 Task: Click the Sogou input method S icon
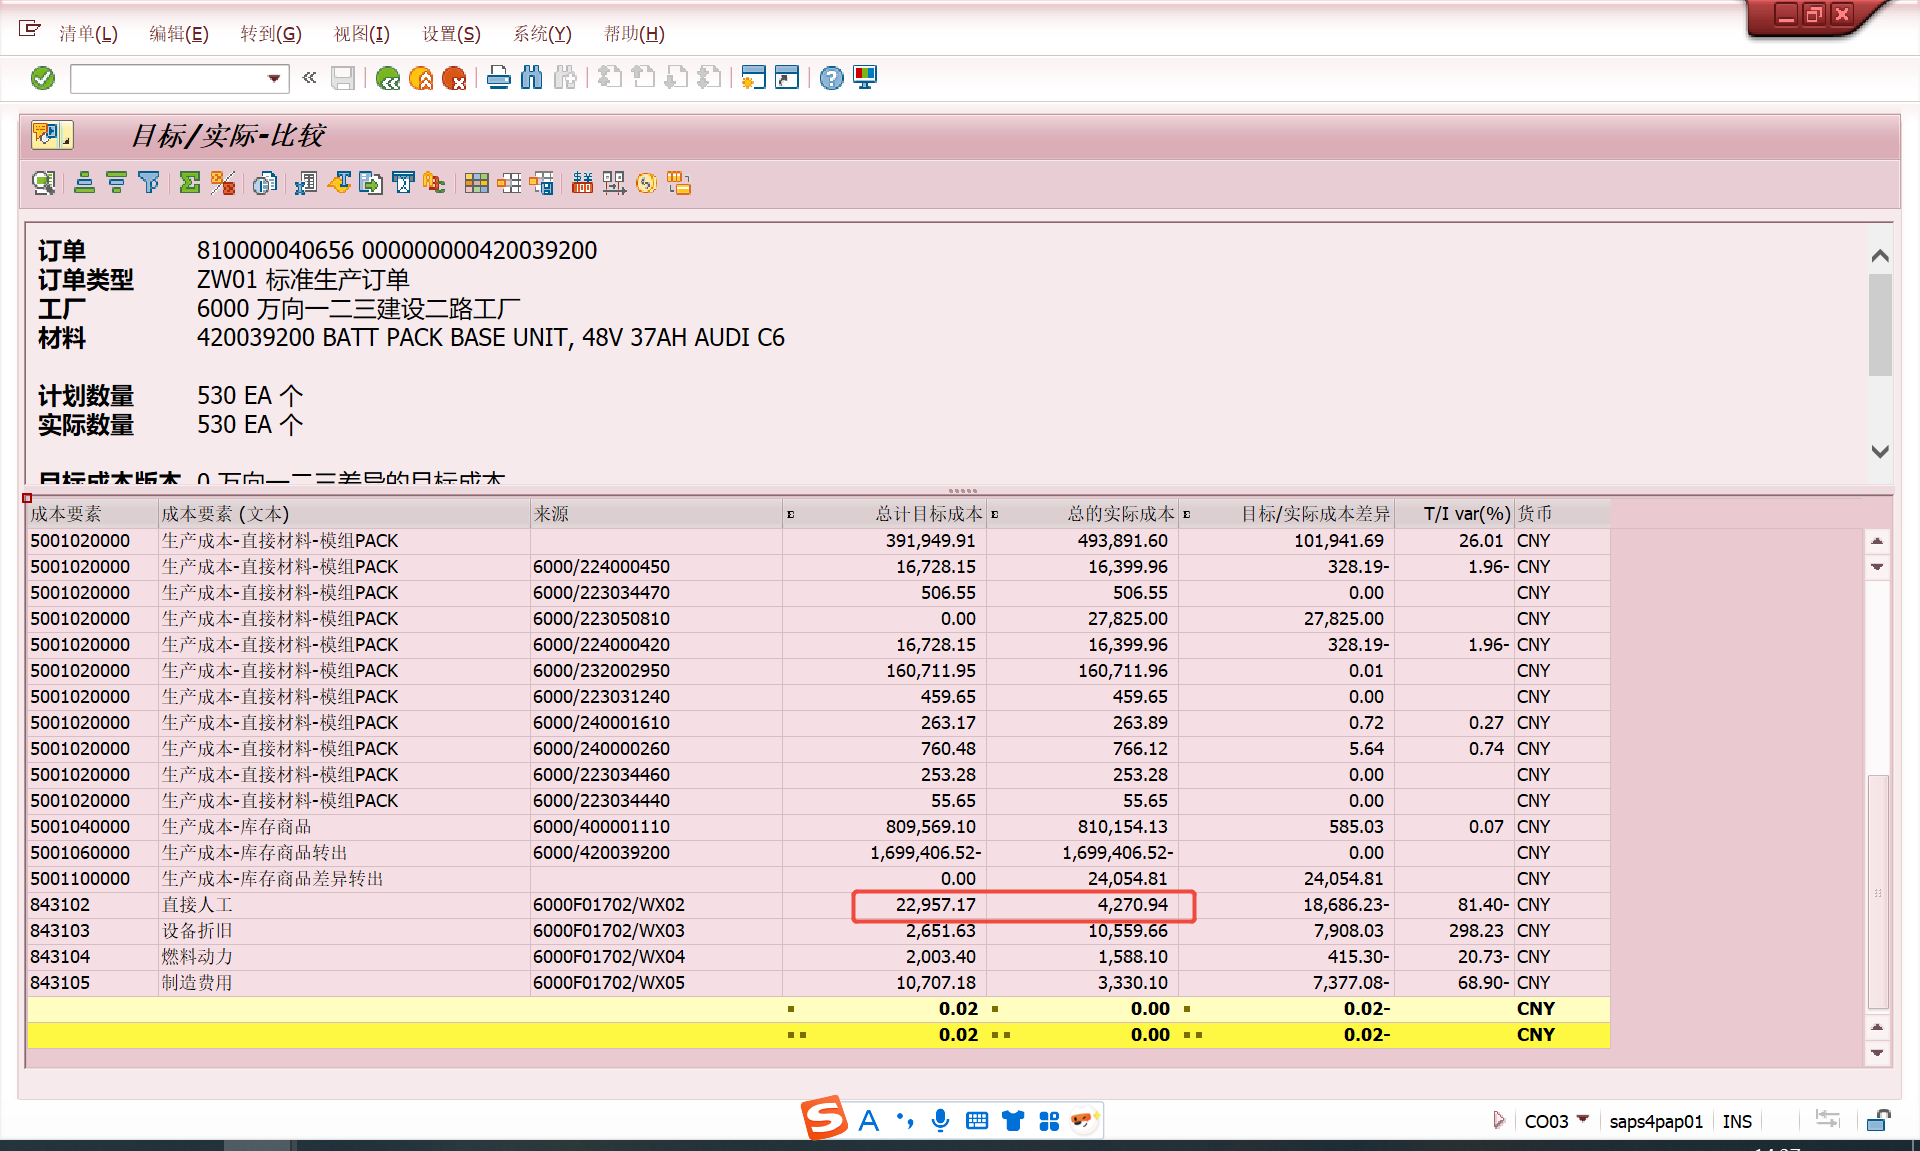click(825, 1118)
